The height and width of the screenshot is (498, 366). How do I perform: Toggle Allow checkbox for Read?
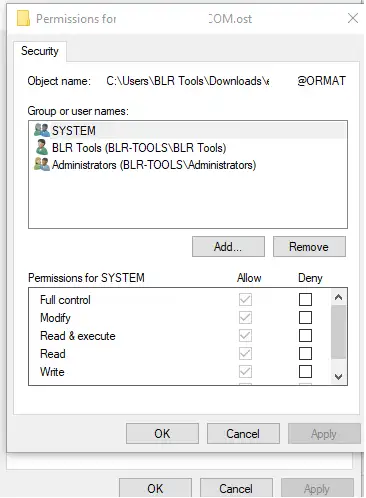pyautogui.click(x=245, y=353)
